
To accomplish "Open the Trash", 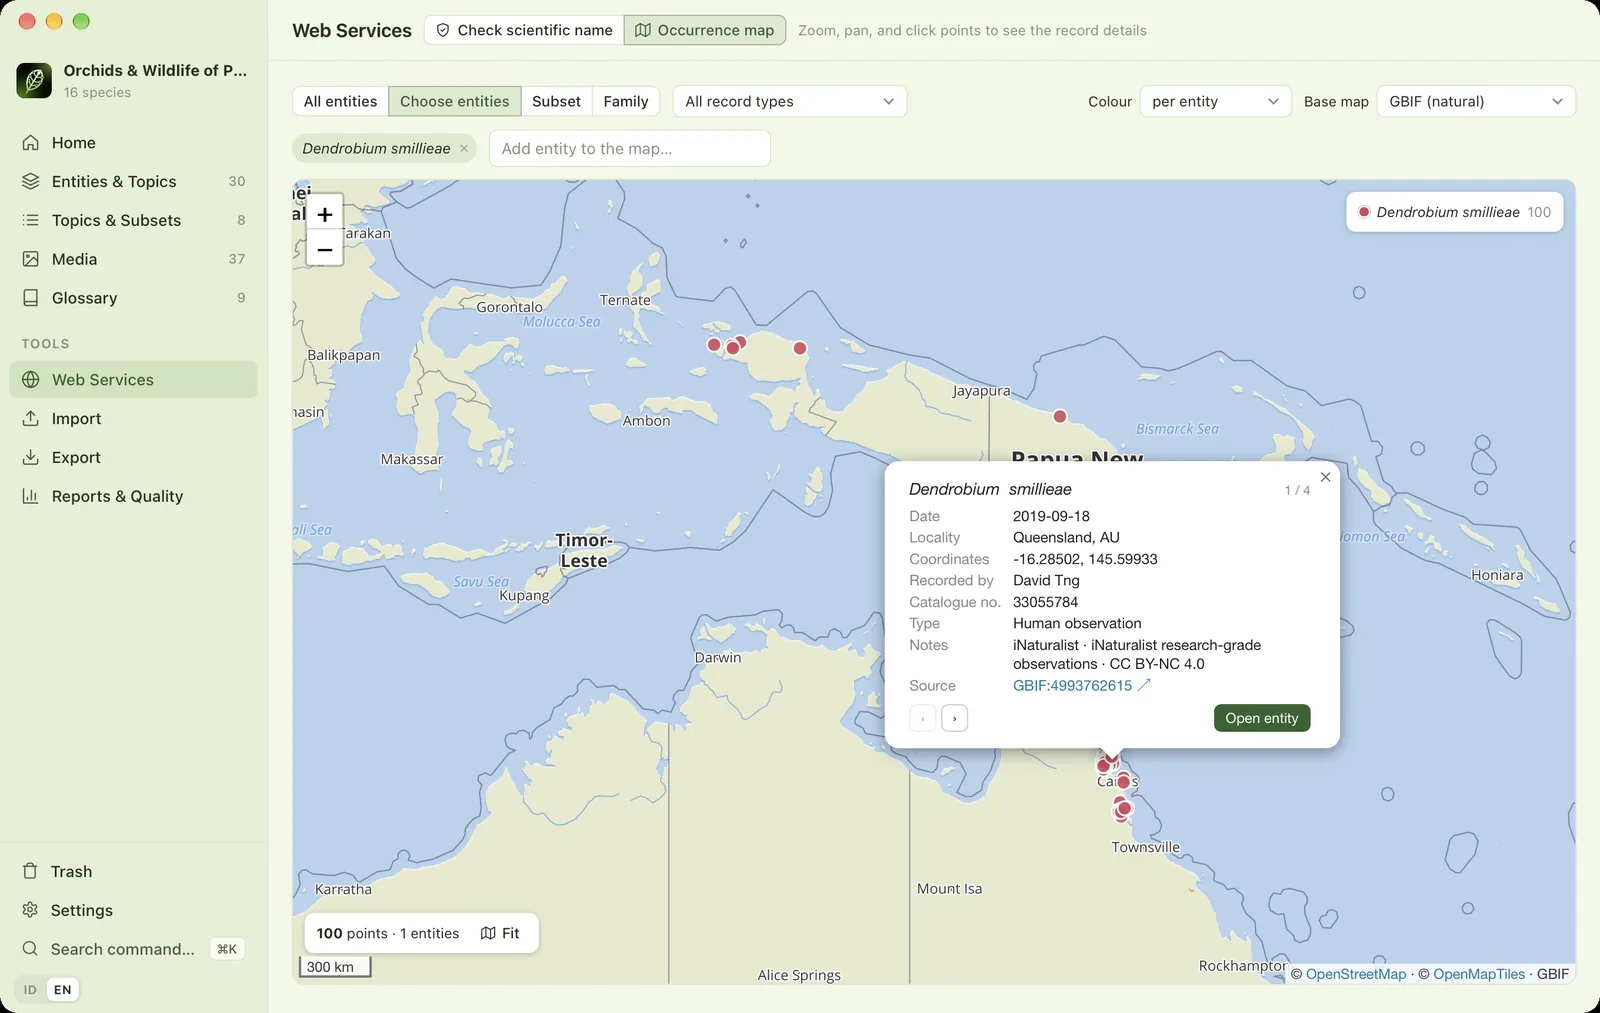I will click(x=133, y=872).
